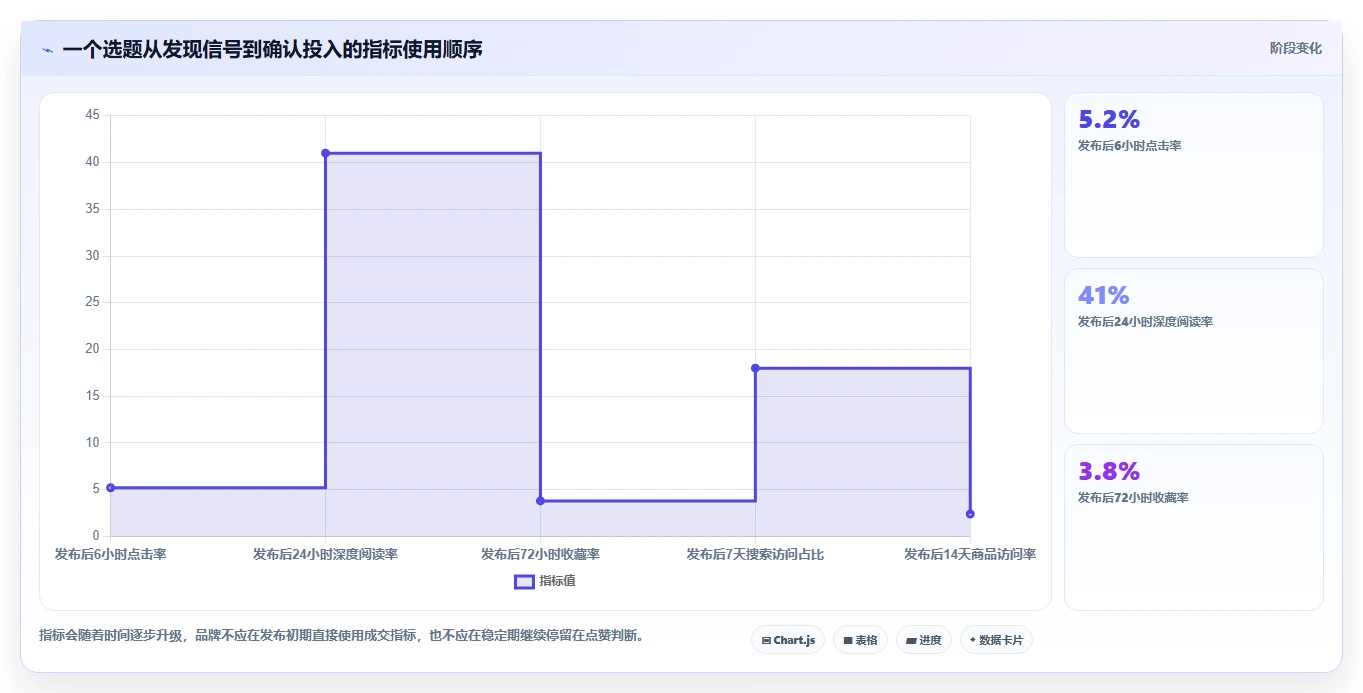Click the 3.8% stat card value
The height and width of the screenshot is (693, 1363).
click(1109, 471)
